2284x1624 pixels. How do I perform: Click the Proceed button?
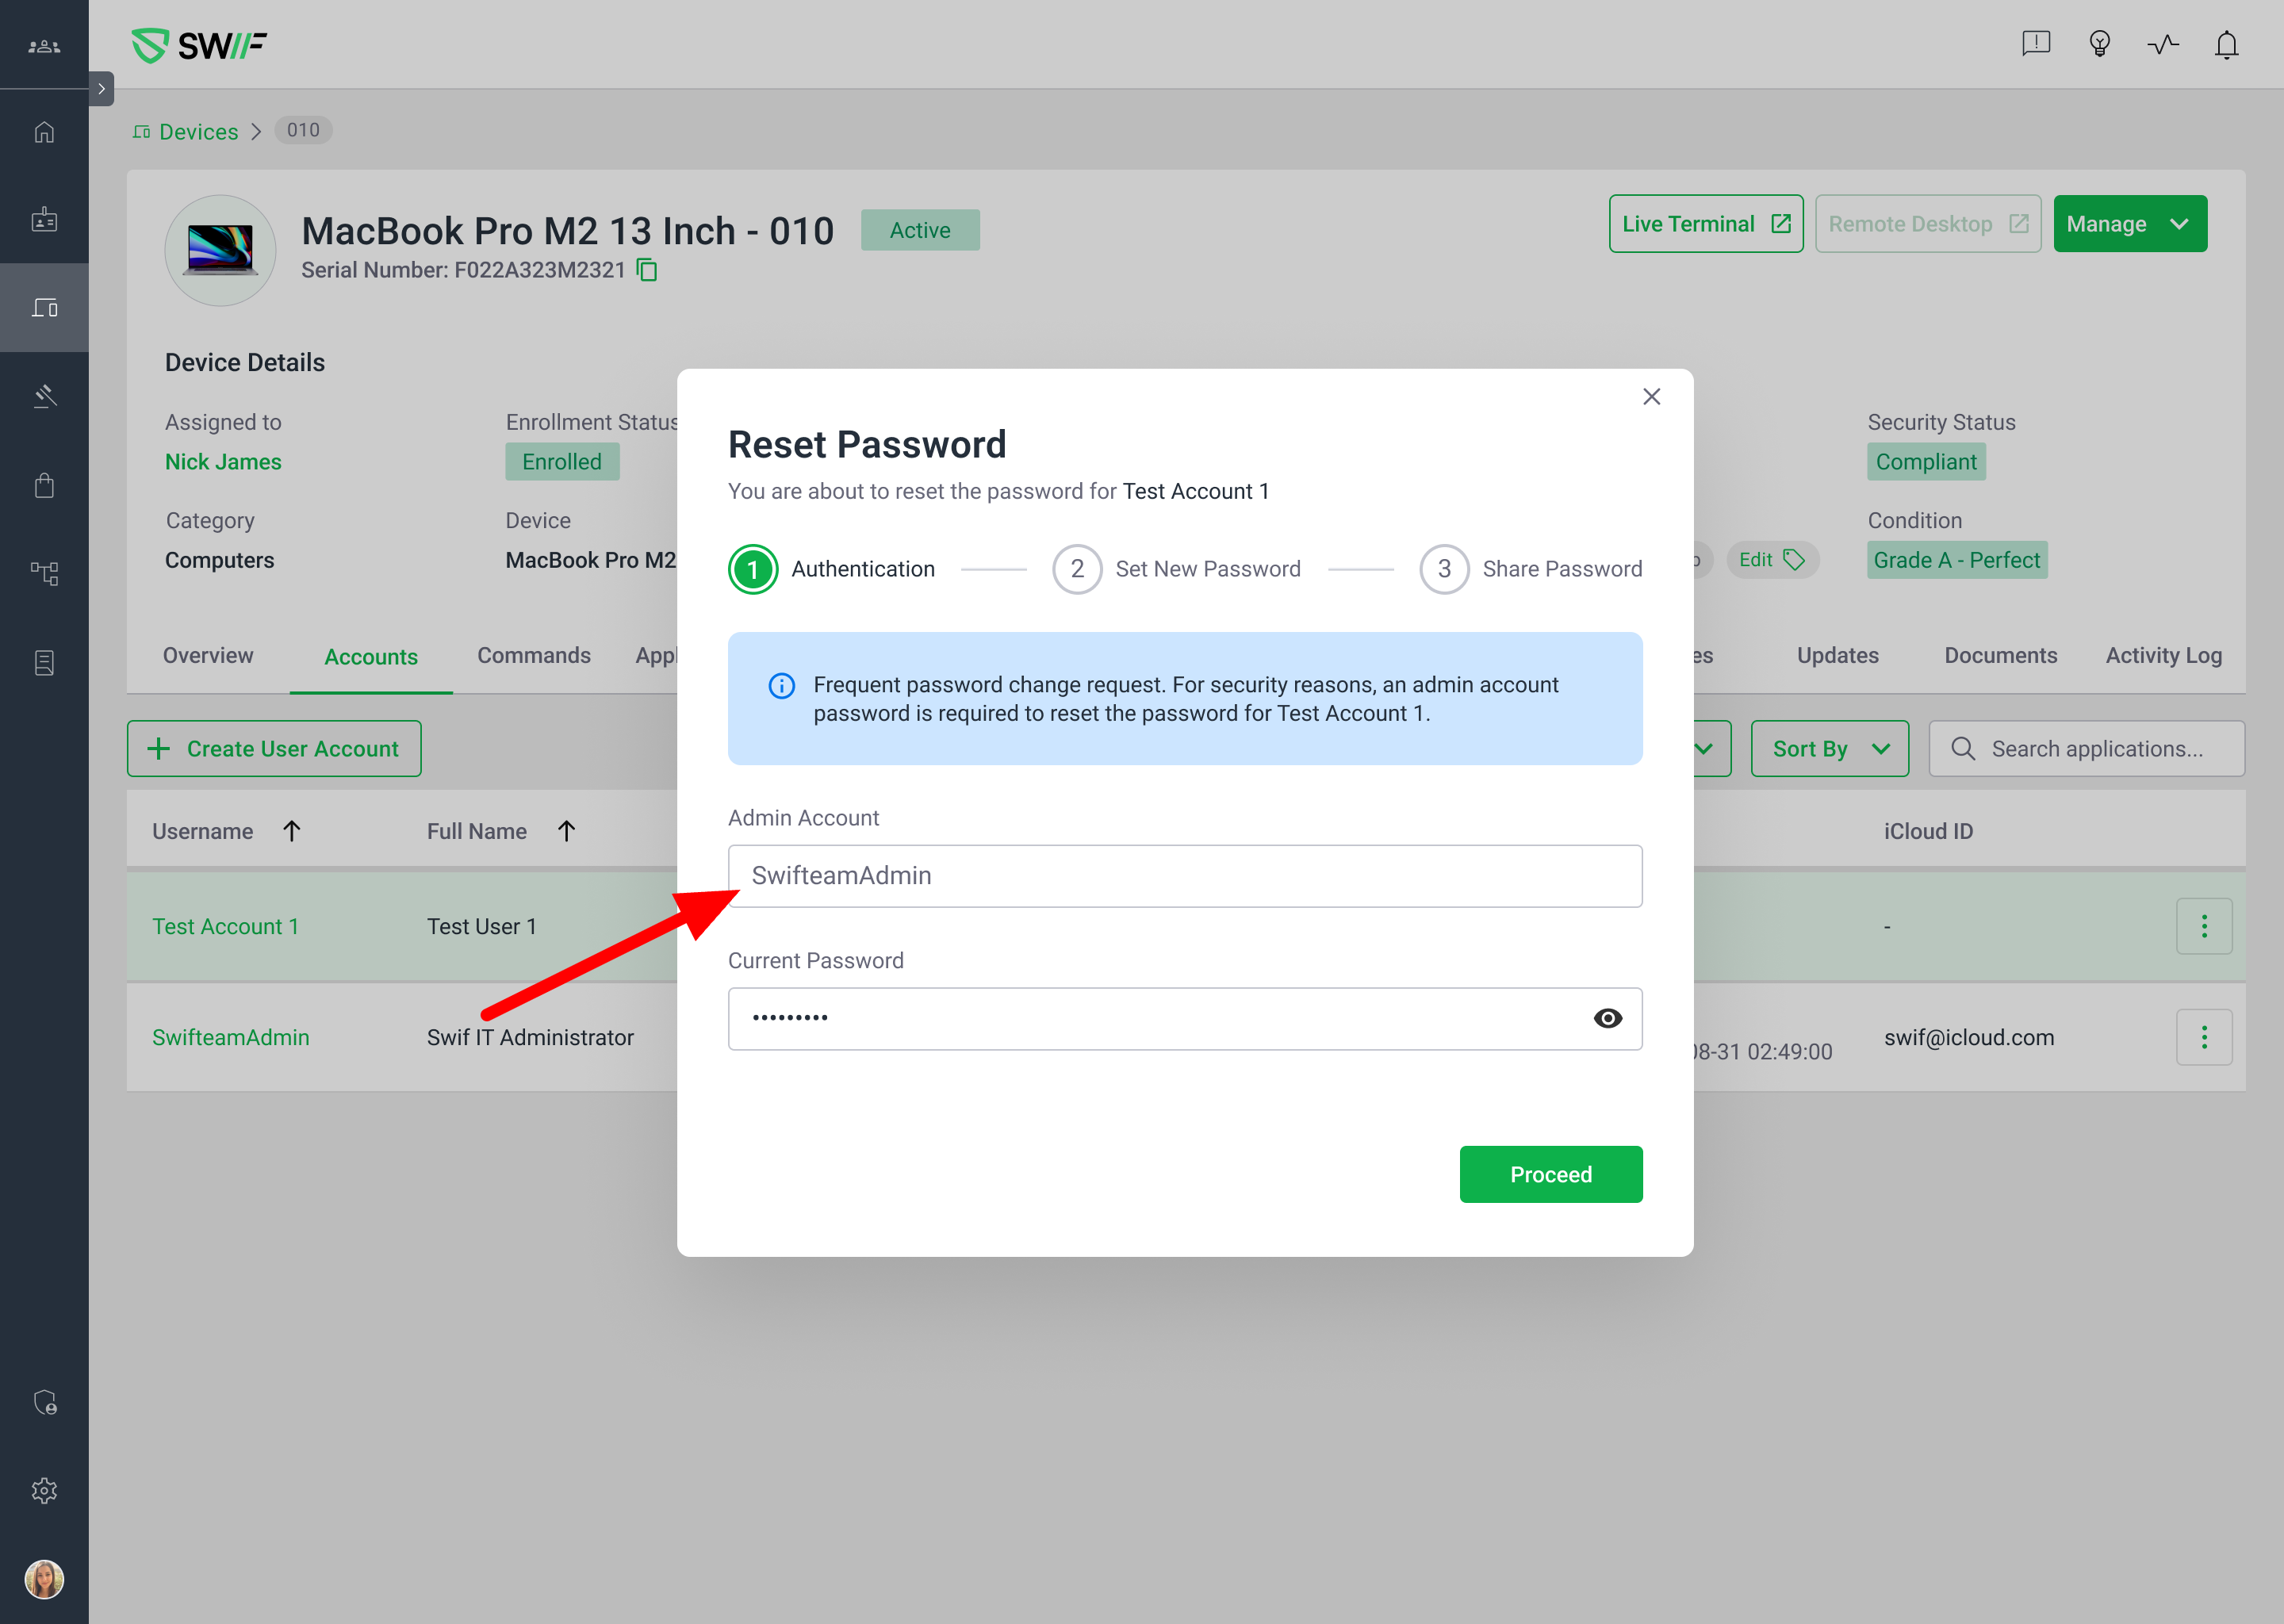(1550, 1174)
